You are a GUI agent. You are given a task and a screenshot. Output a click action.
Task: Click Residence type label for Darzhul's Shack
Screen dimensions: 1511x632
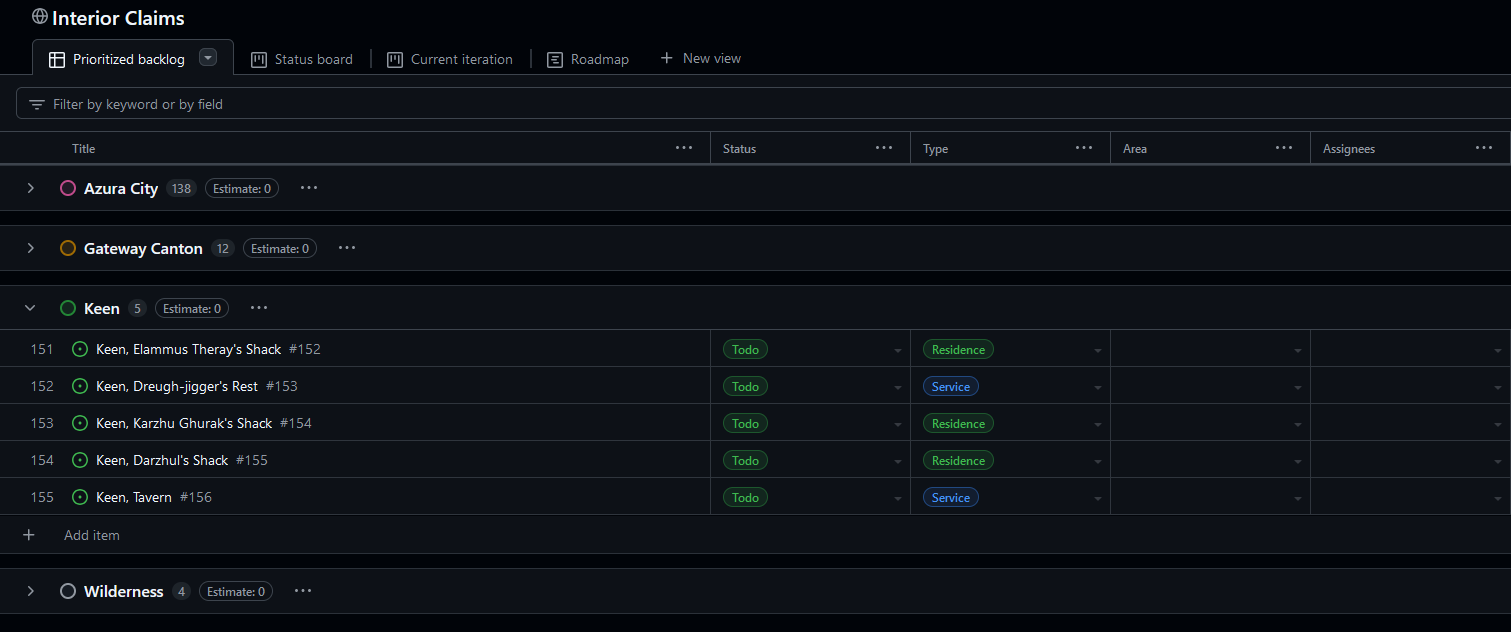tap(958, 460)
